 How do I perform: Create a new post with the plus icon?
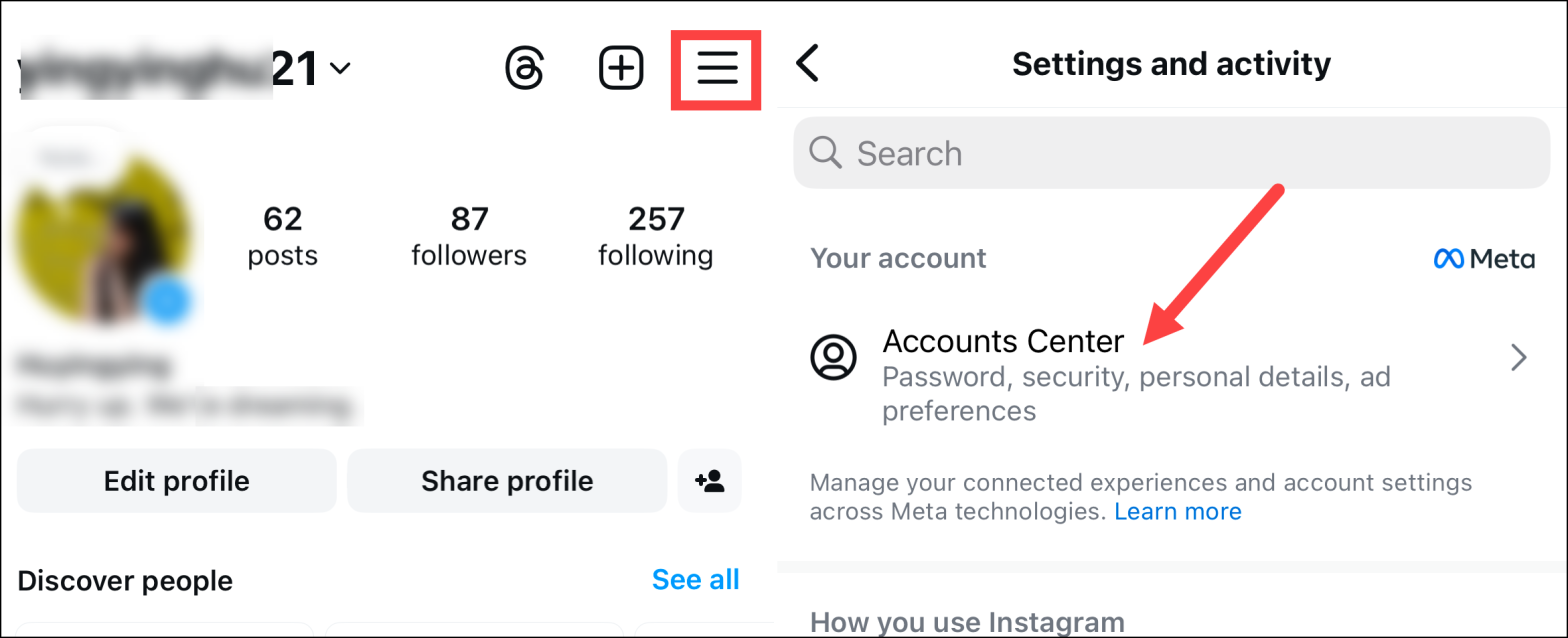[x=621, y=67]
